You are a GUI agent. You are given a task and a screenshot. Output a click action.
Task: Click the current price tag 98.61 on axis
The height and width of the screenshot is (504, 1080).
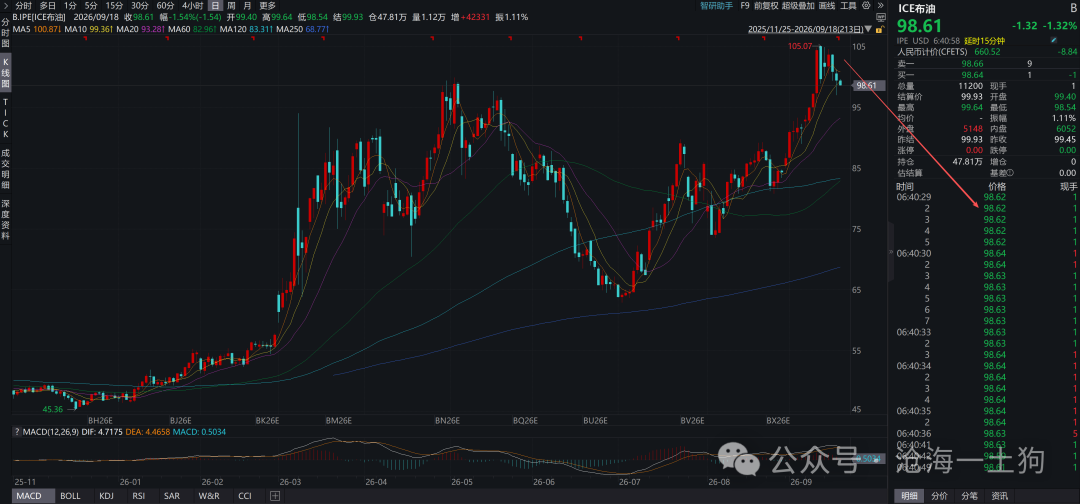coord(867,85)
